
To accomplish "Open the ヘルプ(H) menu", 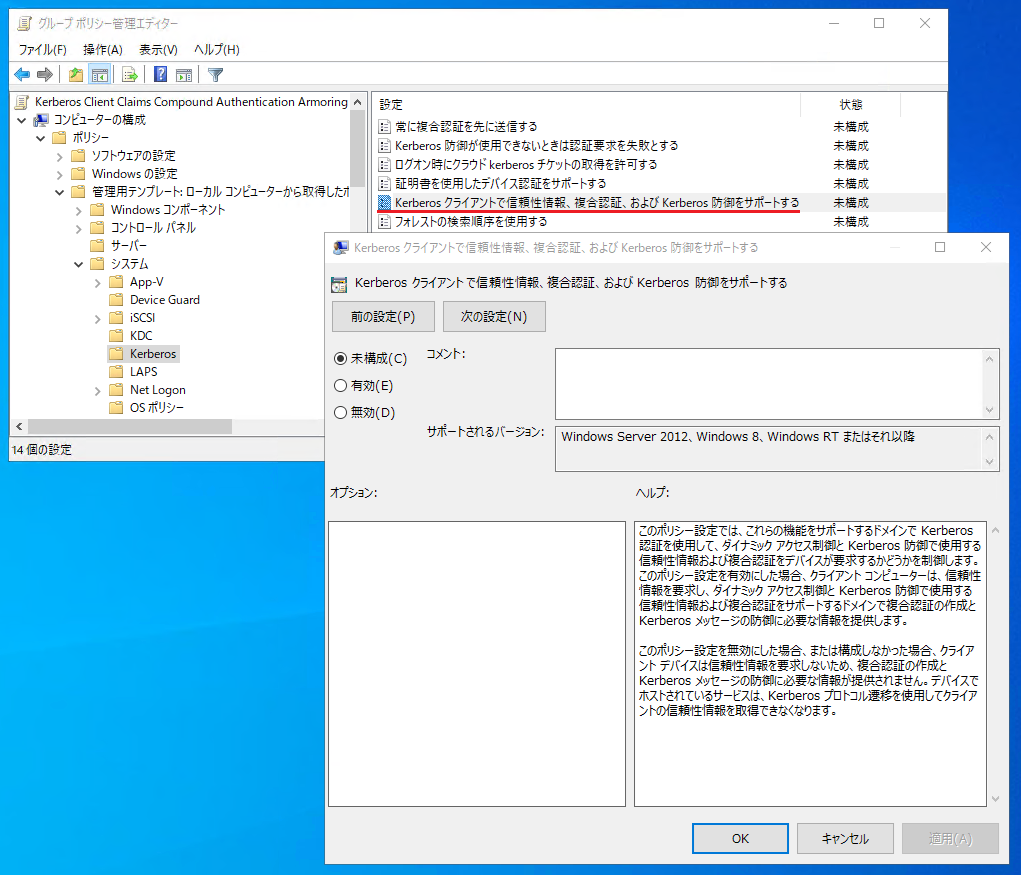I will coord(217,49).
